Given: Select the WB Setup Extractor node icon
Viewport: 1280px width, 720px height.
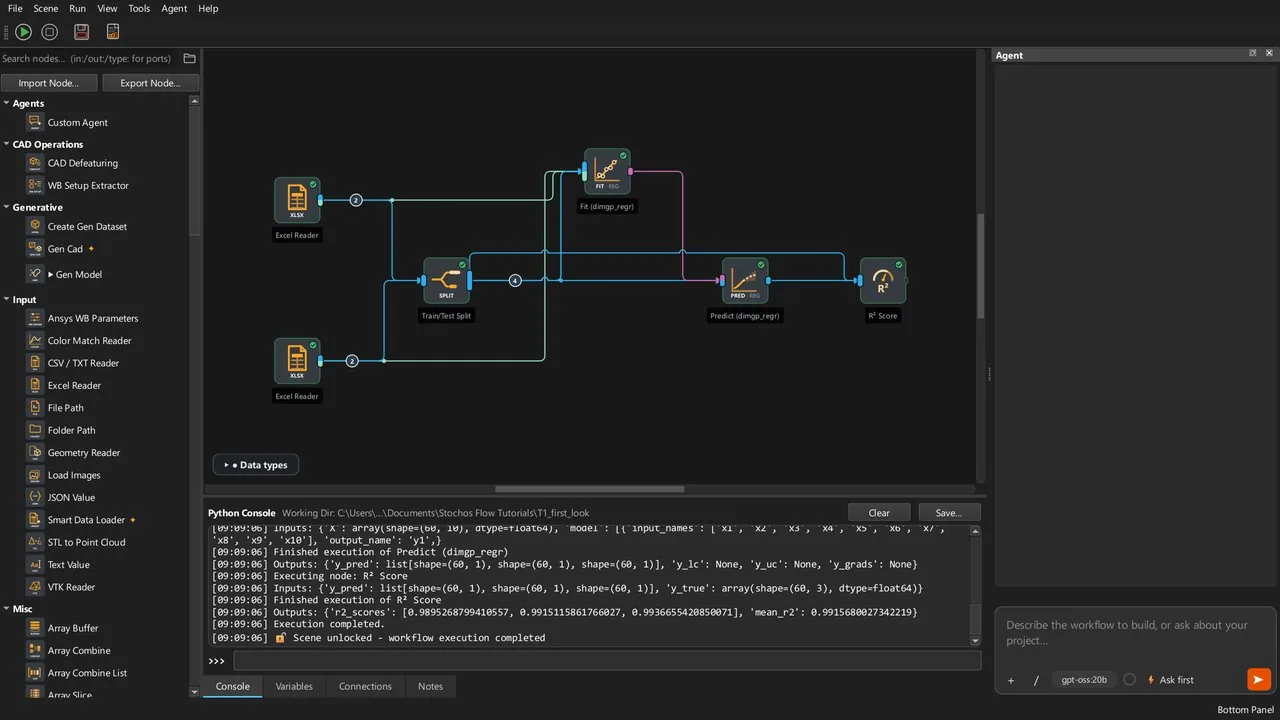Looking at the screenshot, I should [x=35, y=185].
